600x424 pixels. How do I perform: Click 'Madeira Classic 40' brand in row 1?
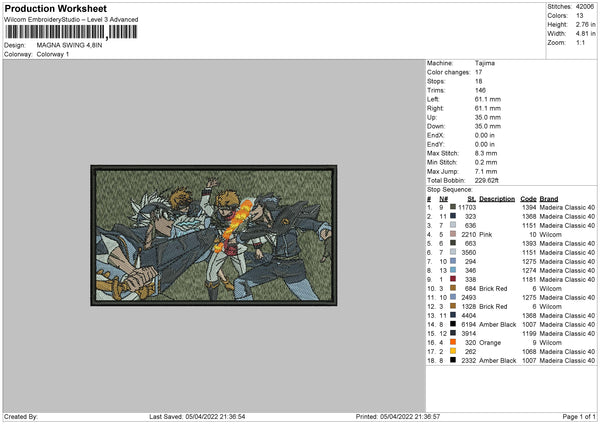pos(567,207)
